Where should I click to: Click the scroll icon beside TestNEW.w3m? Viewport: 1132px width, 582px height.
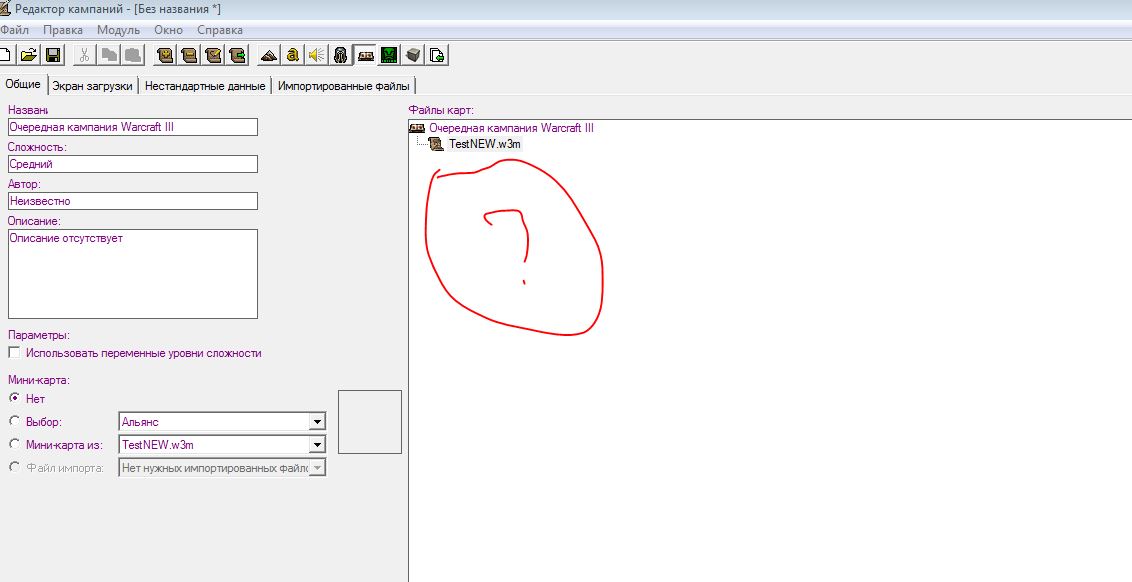[x=436, y=144]
